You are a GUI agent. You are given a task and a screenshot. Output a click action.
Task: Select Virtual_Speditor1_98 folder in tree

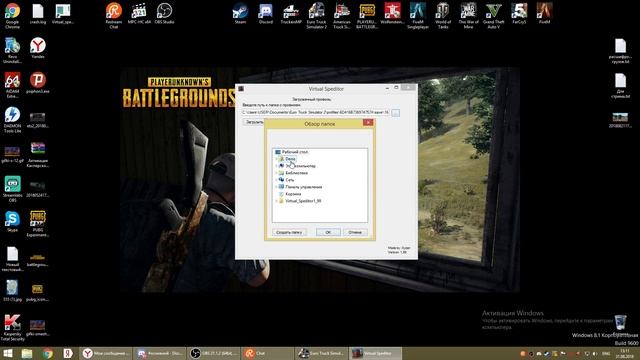click(x=303, y=201)
